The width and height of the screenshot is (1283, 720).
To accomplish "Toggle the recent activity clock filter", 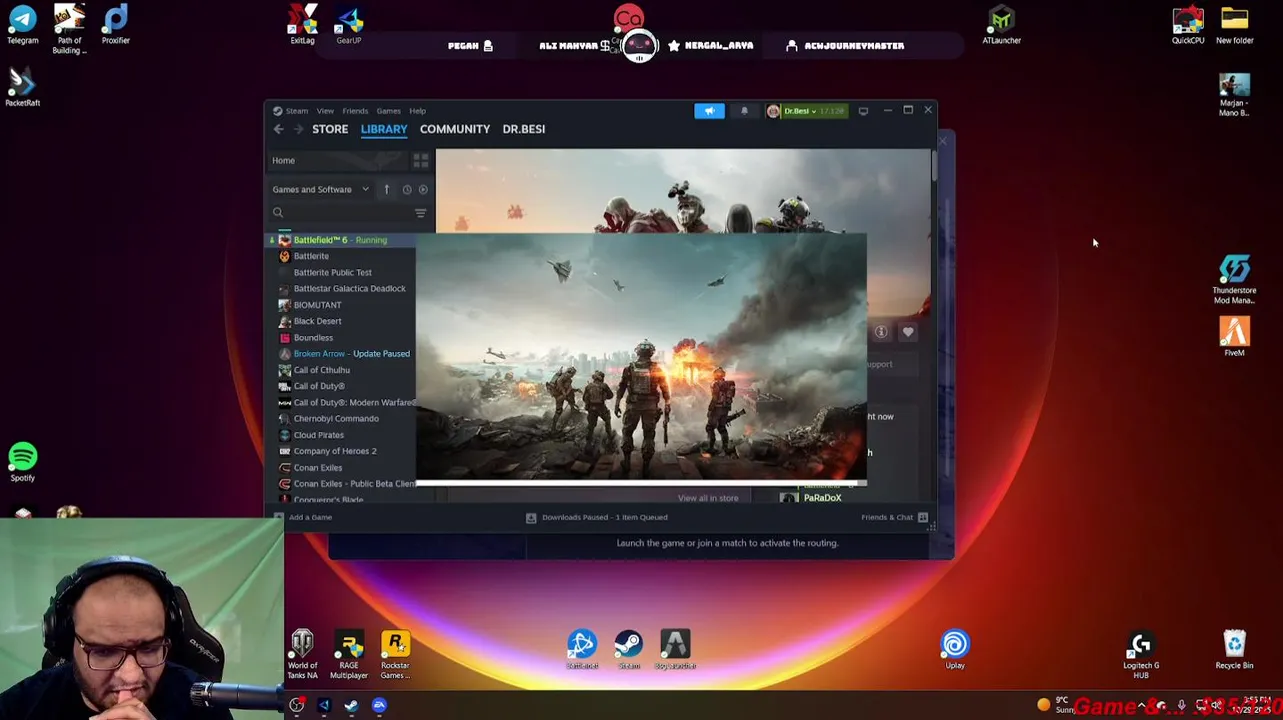I will [x=406, y=189].
